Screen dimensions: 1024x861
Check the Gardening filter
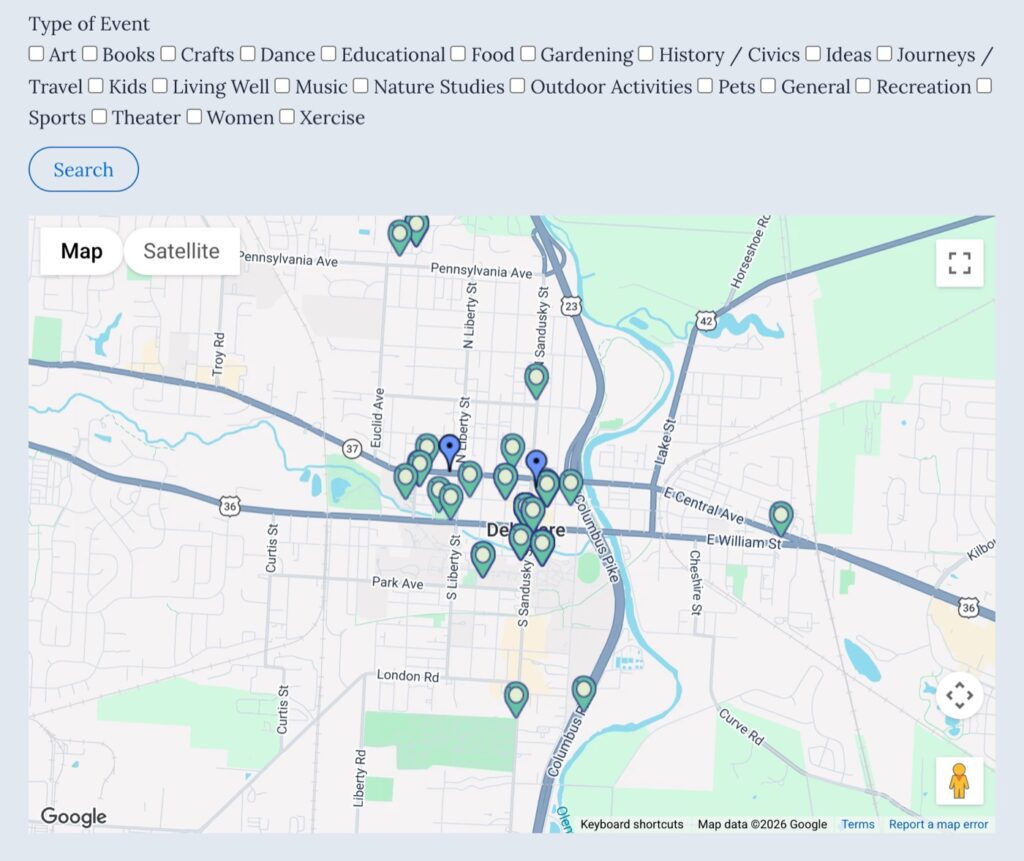point(528,54)
